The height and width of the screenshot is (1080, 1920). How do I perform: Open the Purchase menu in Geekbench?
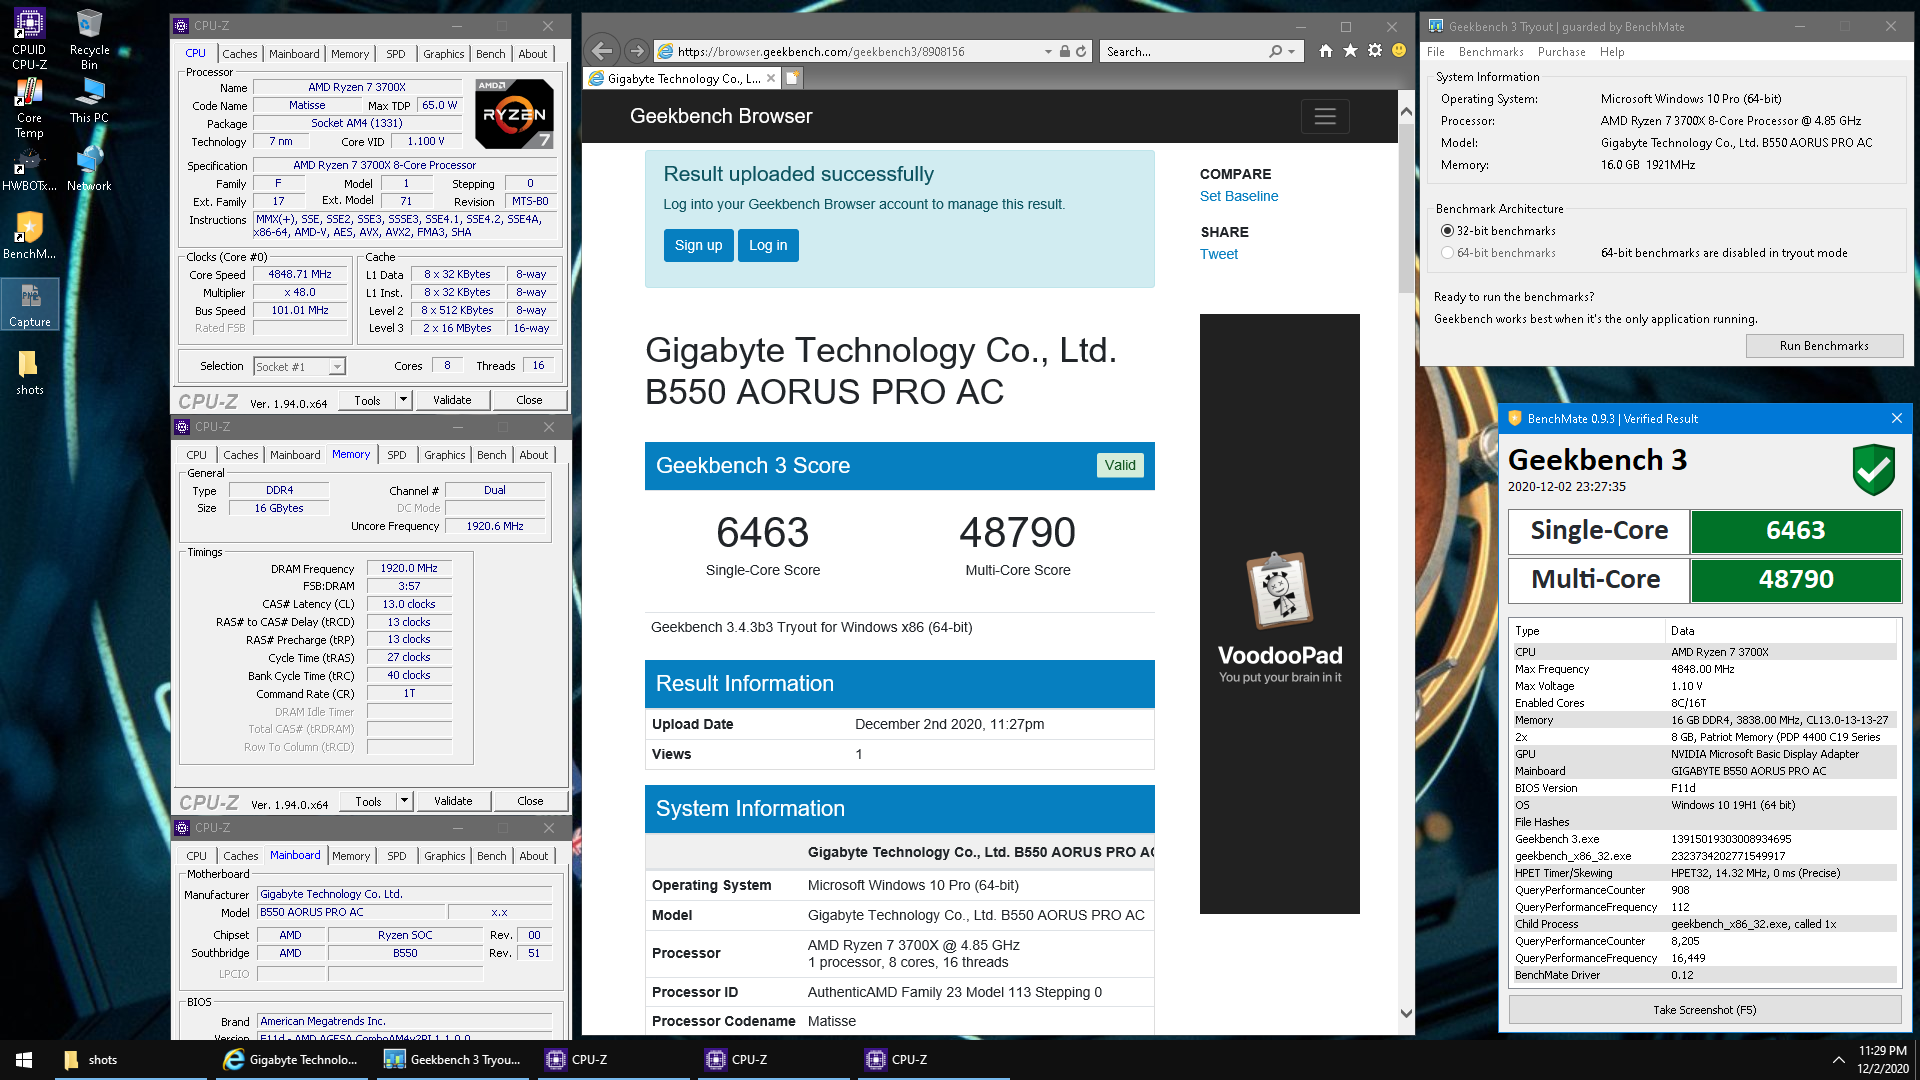click(x=1561, y=52)
